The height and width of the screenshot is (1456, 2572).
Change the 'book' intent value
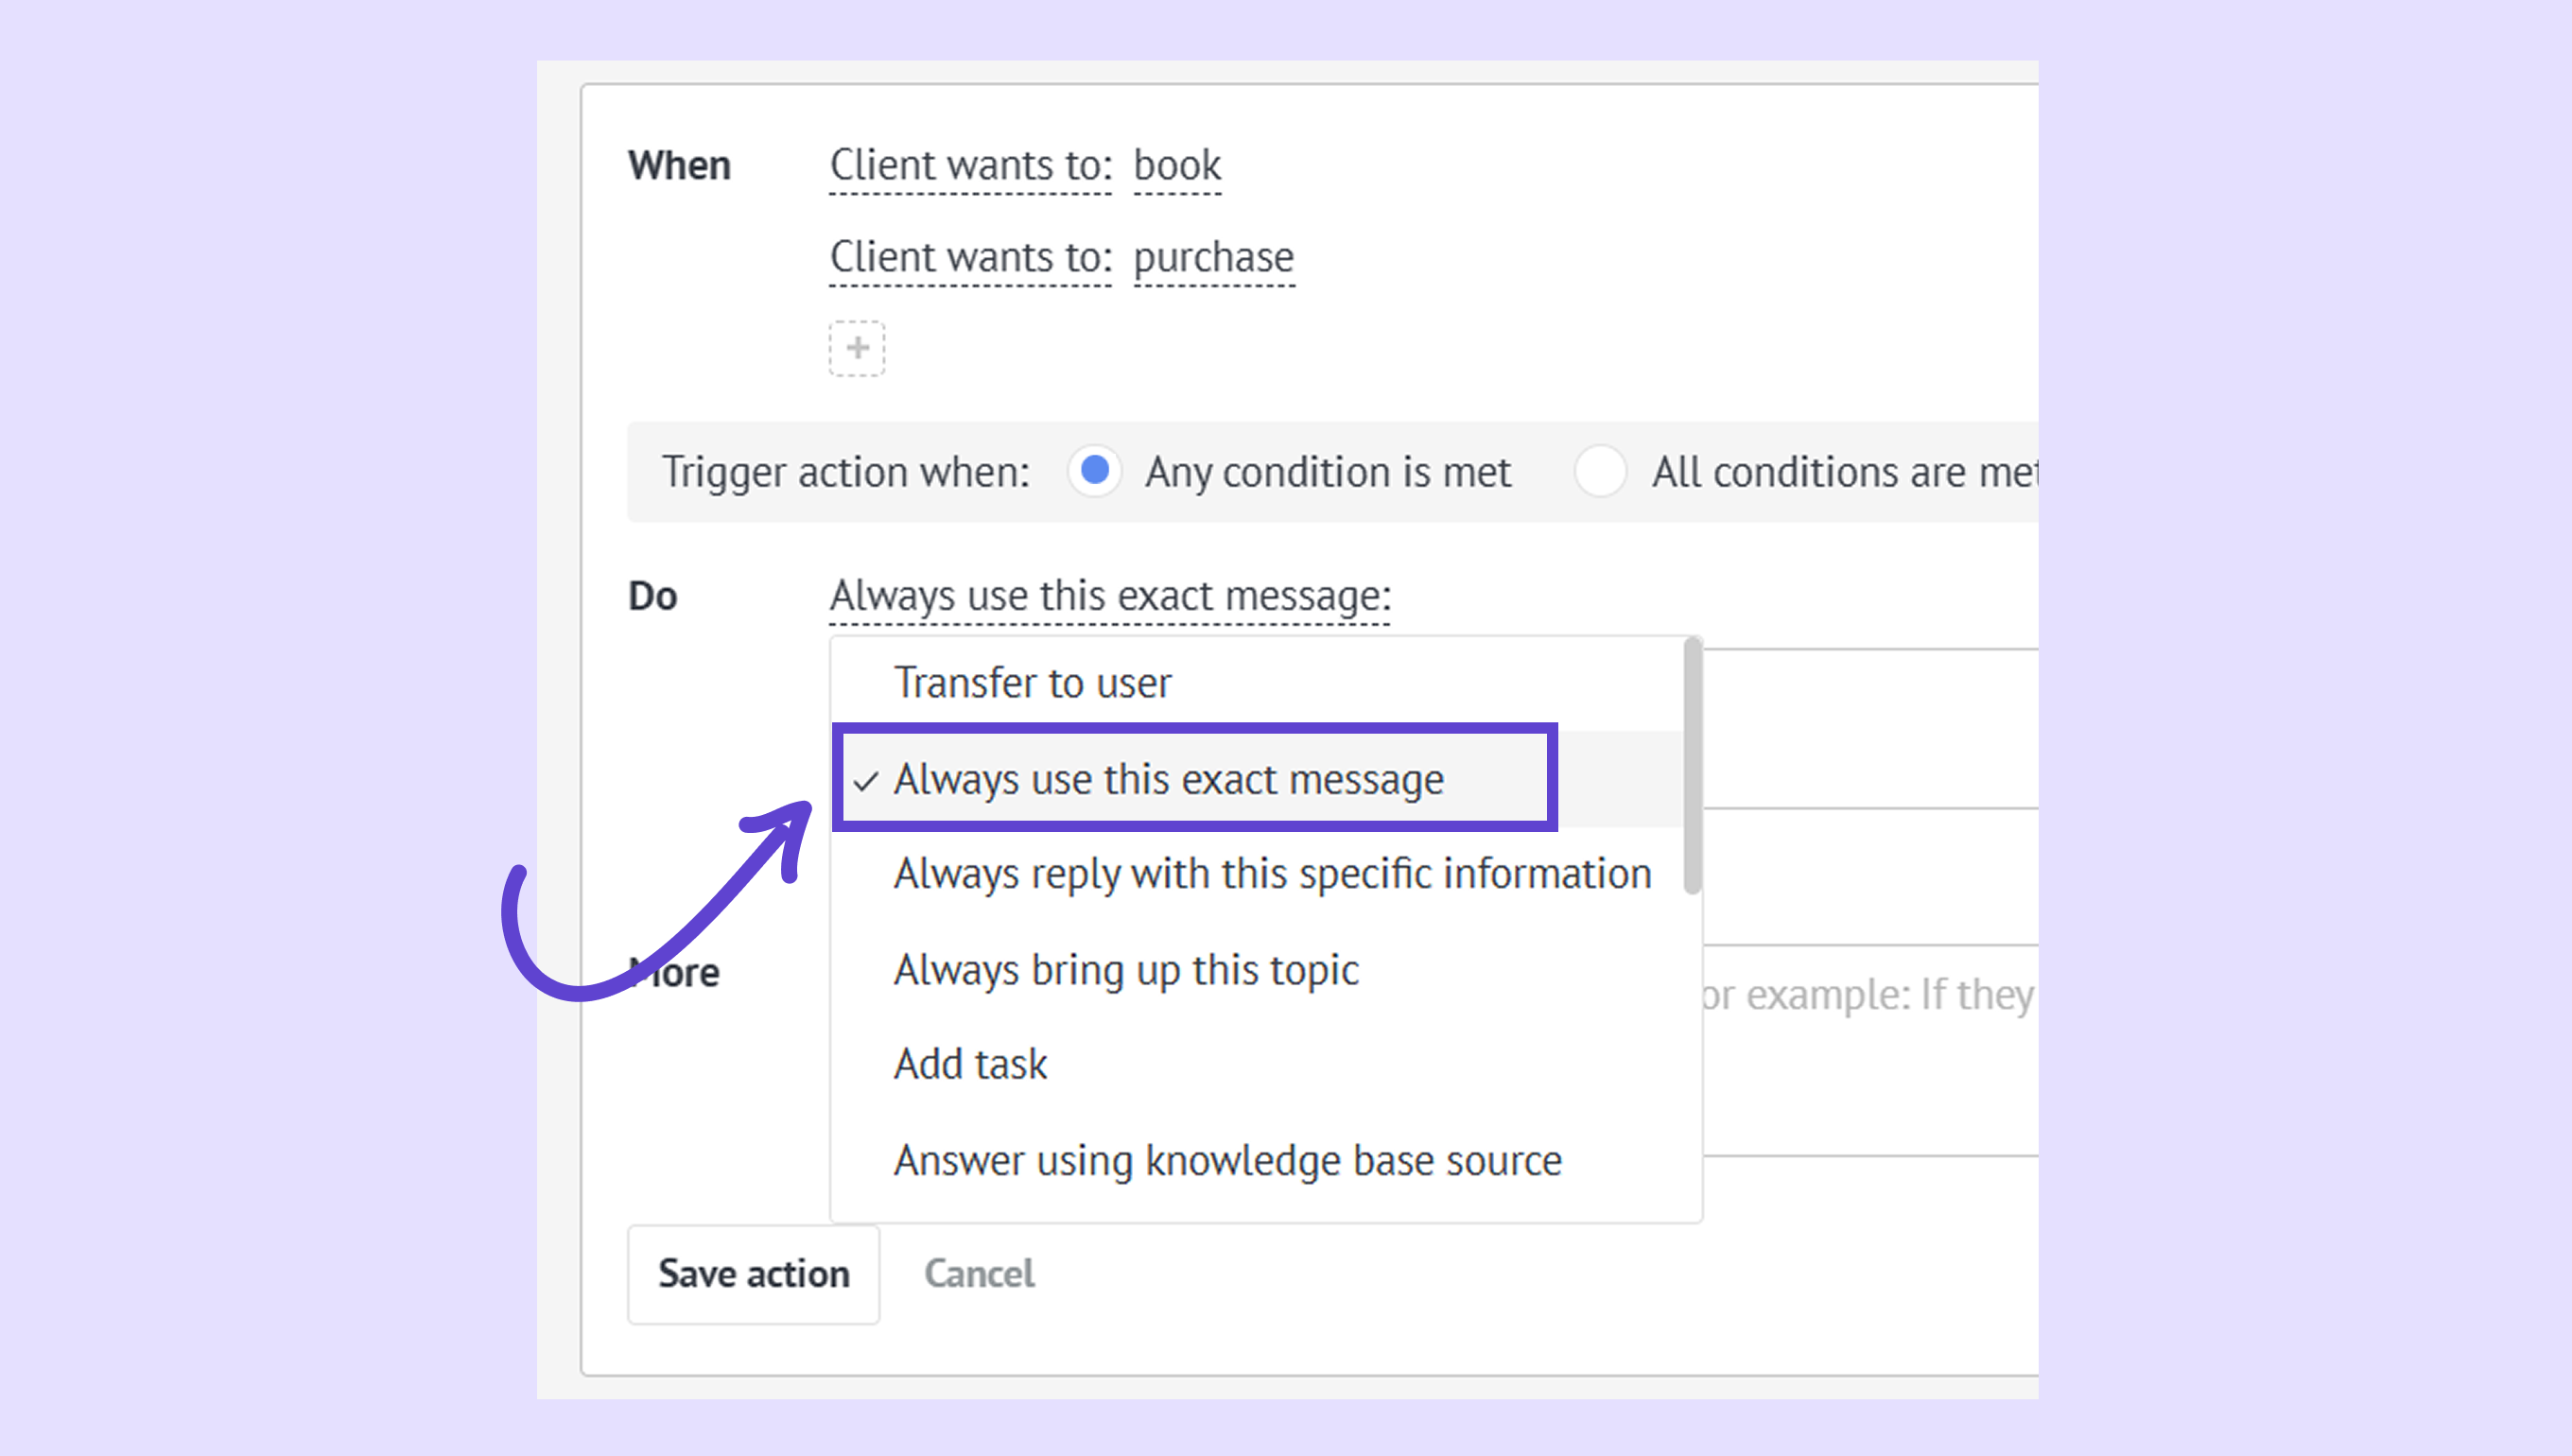(x=1177, y=166)
